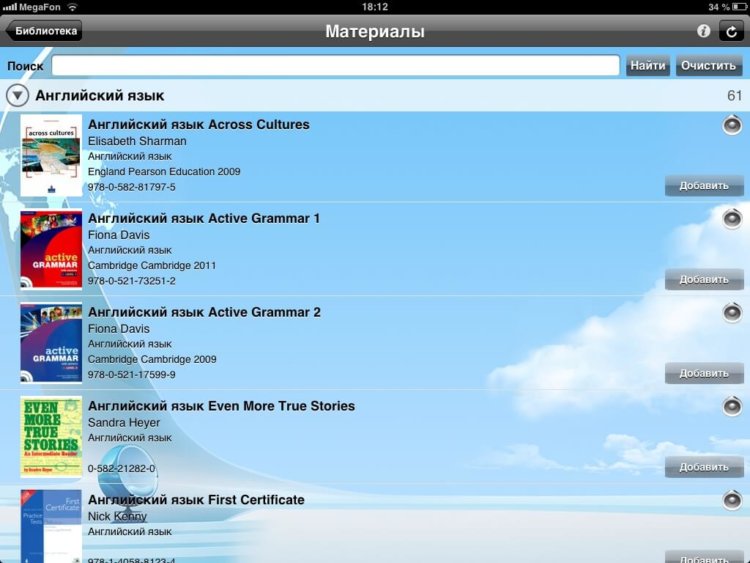Add Active Grammar 2 with Добавить
750x563 pixels.
point(704,373)
